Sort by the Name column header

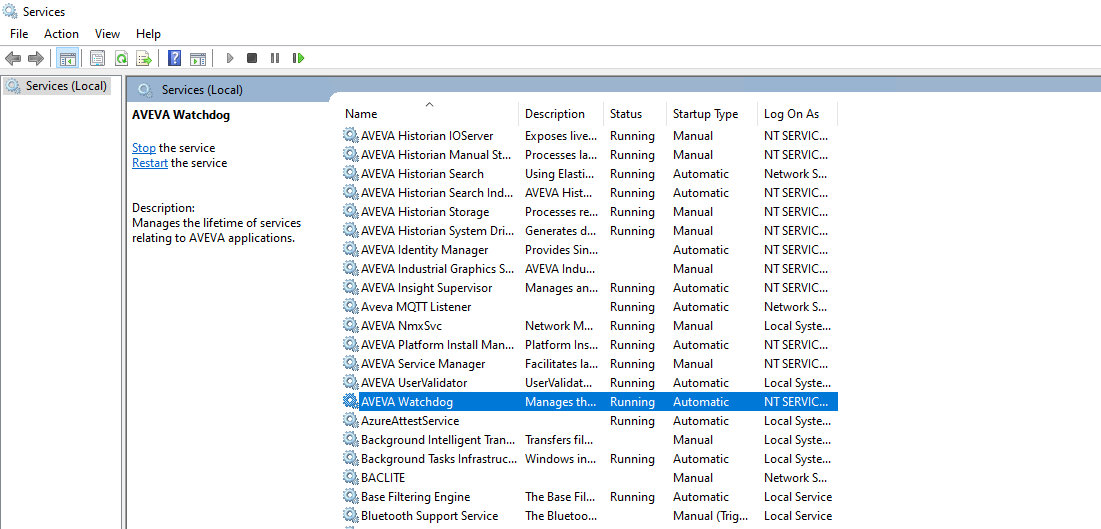[361, 114]
